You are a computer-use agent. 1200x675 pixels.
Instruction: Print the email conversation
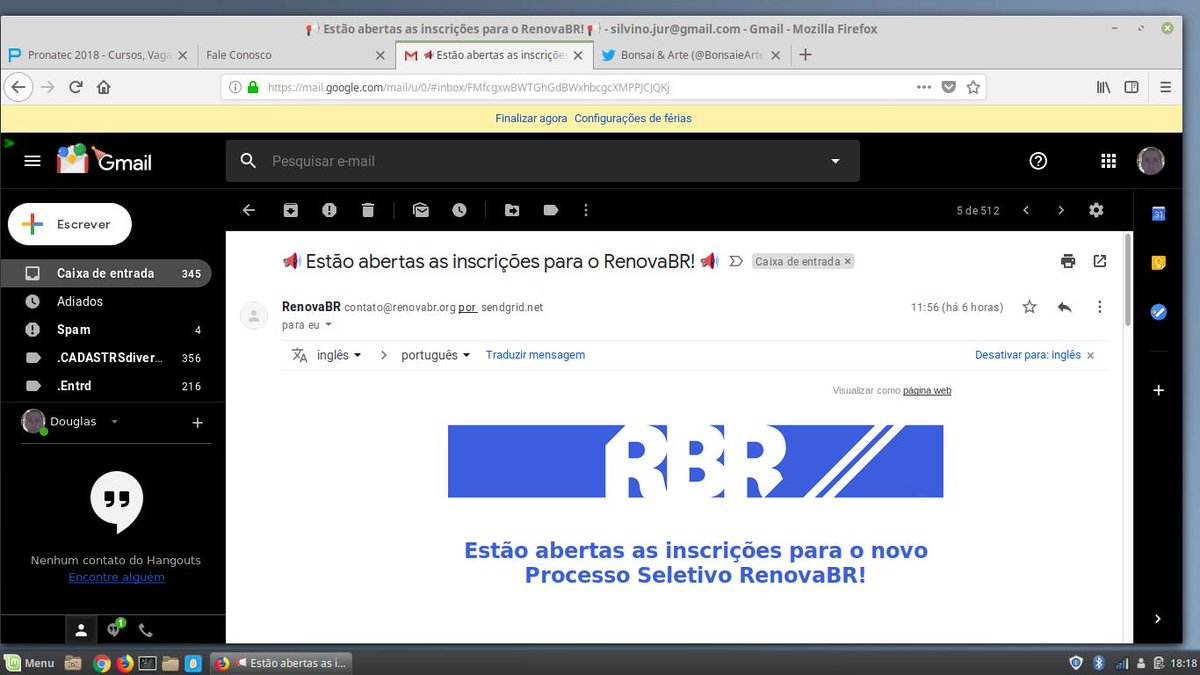[1068, 261]
